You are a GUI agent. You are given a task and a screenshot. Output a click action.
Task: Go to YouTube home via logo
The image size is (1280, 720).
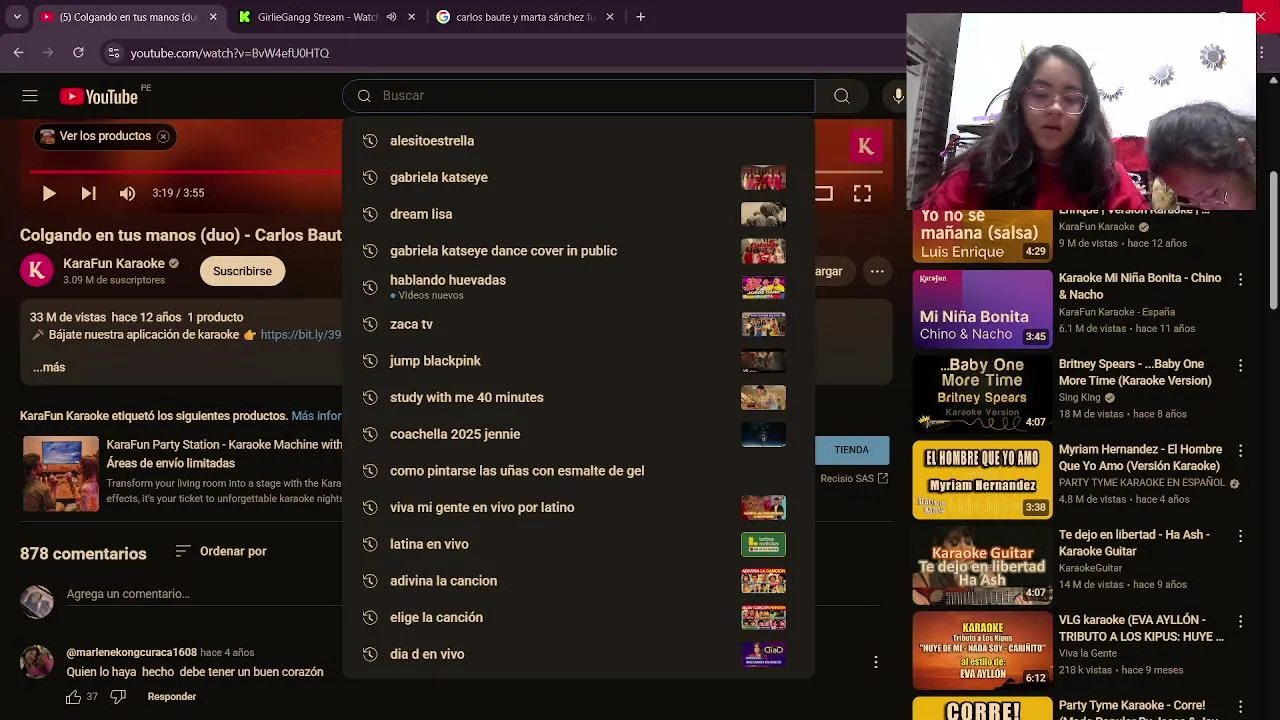pyautogui.click(x=99, y=96)
